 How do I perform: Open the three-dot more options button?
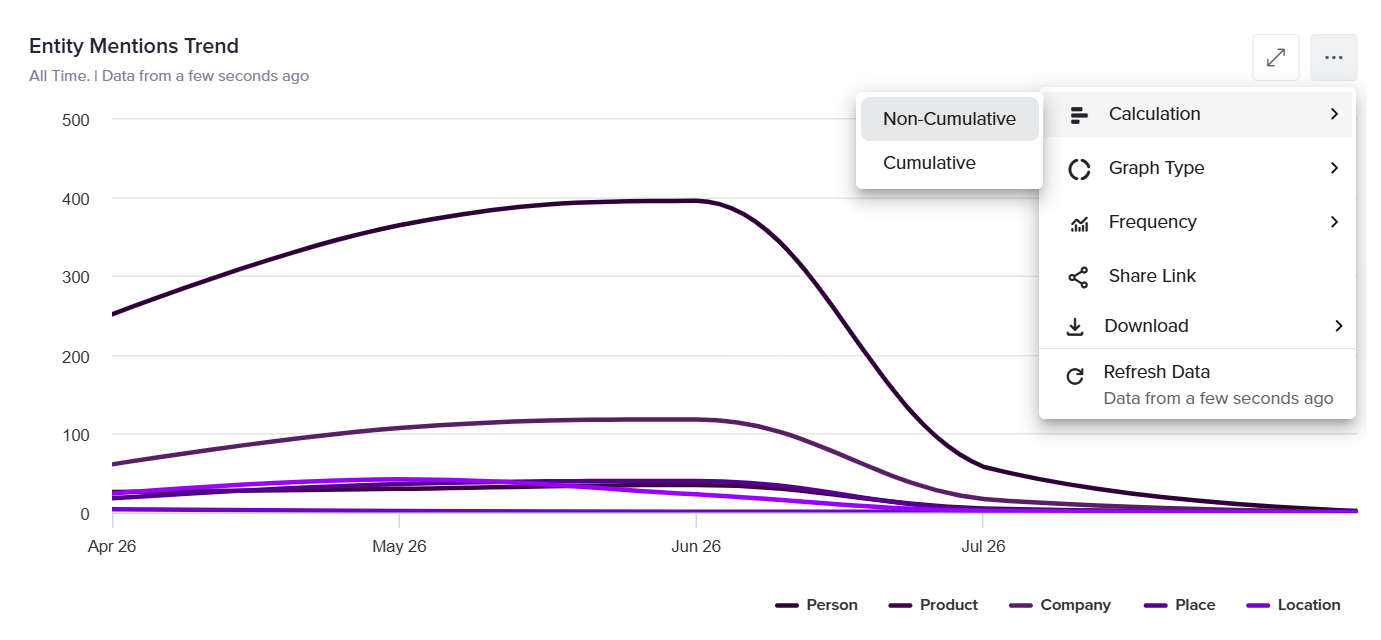click(x=1333, y=58)
